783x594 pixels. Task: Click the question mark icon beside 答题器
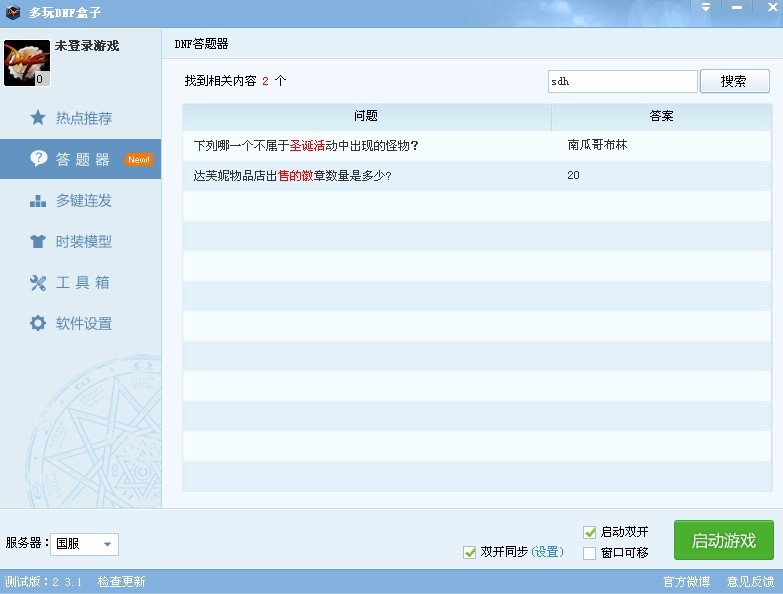38,159
